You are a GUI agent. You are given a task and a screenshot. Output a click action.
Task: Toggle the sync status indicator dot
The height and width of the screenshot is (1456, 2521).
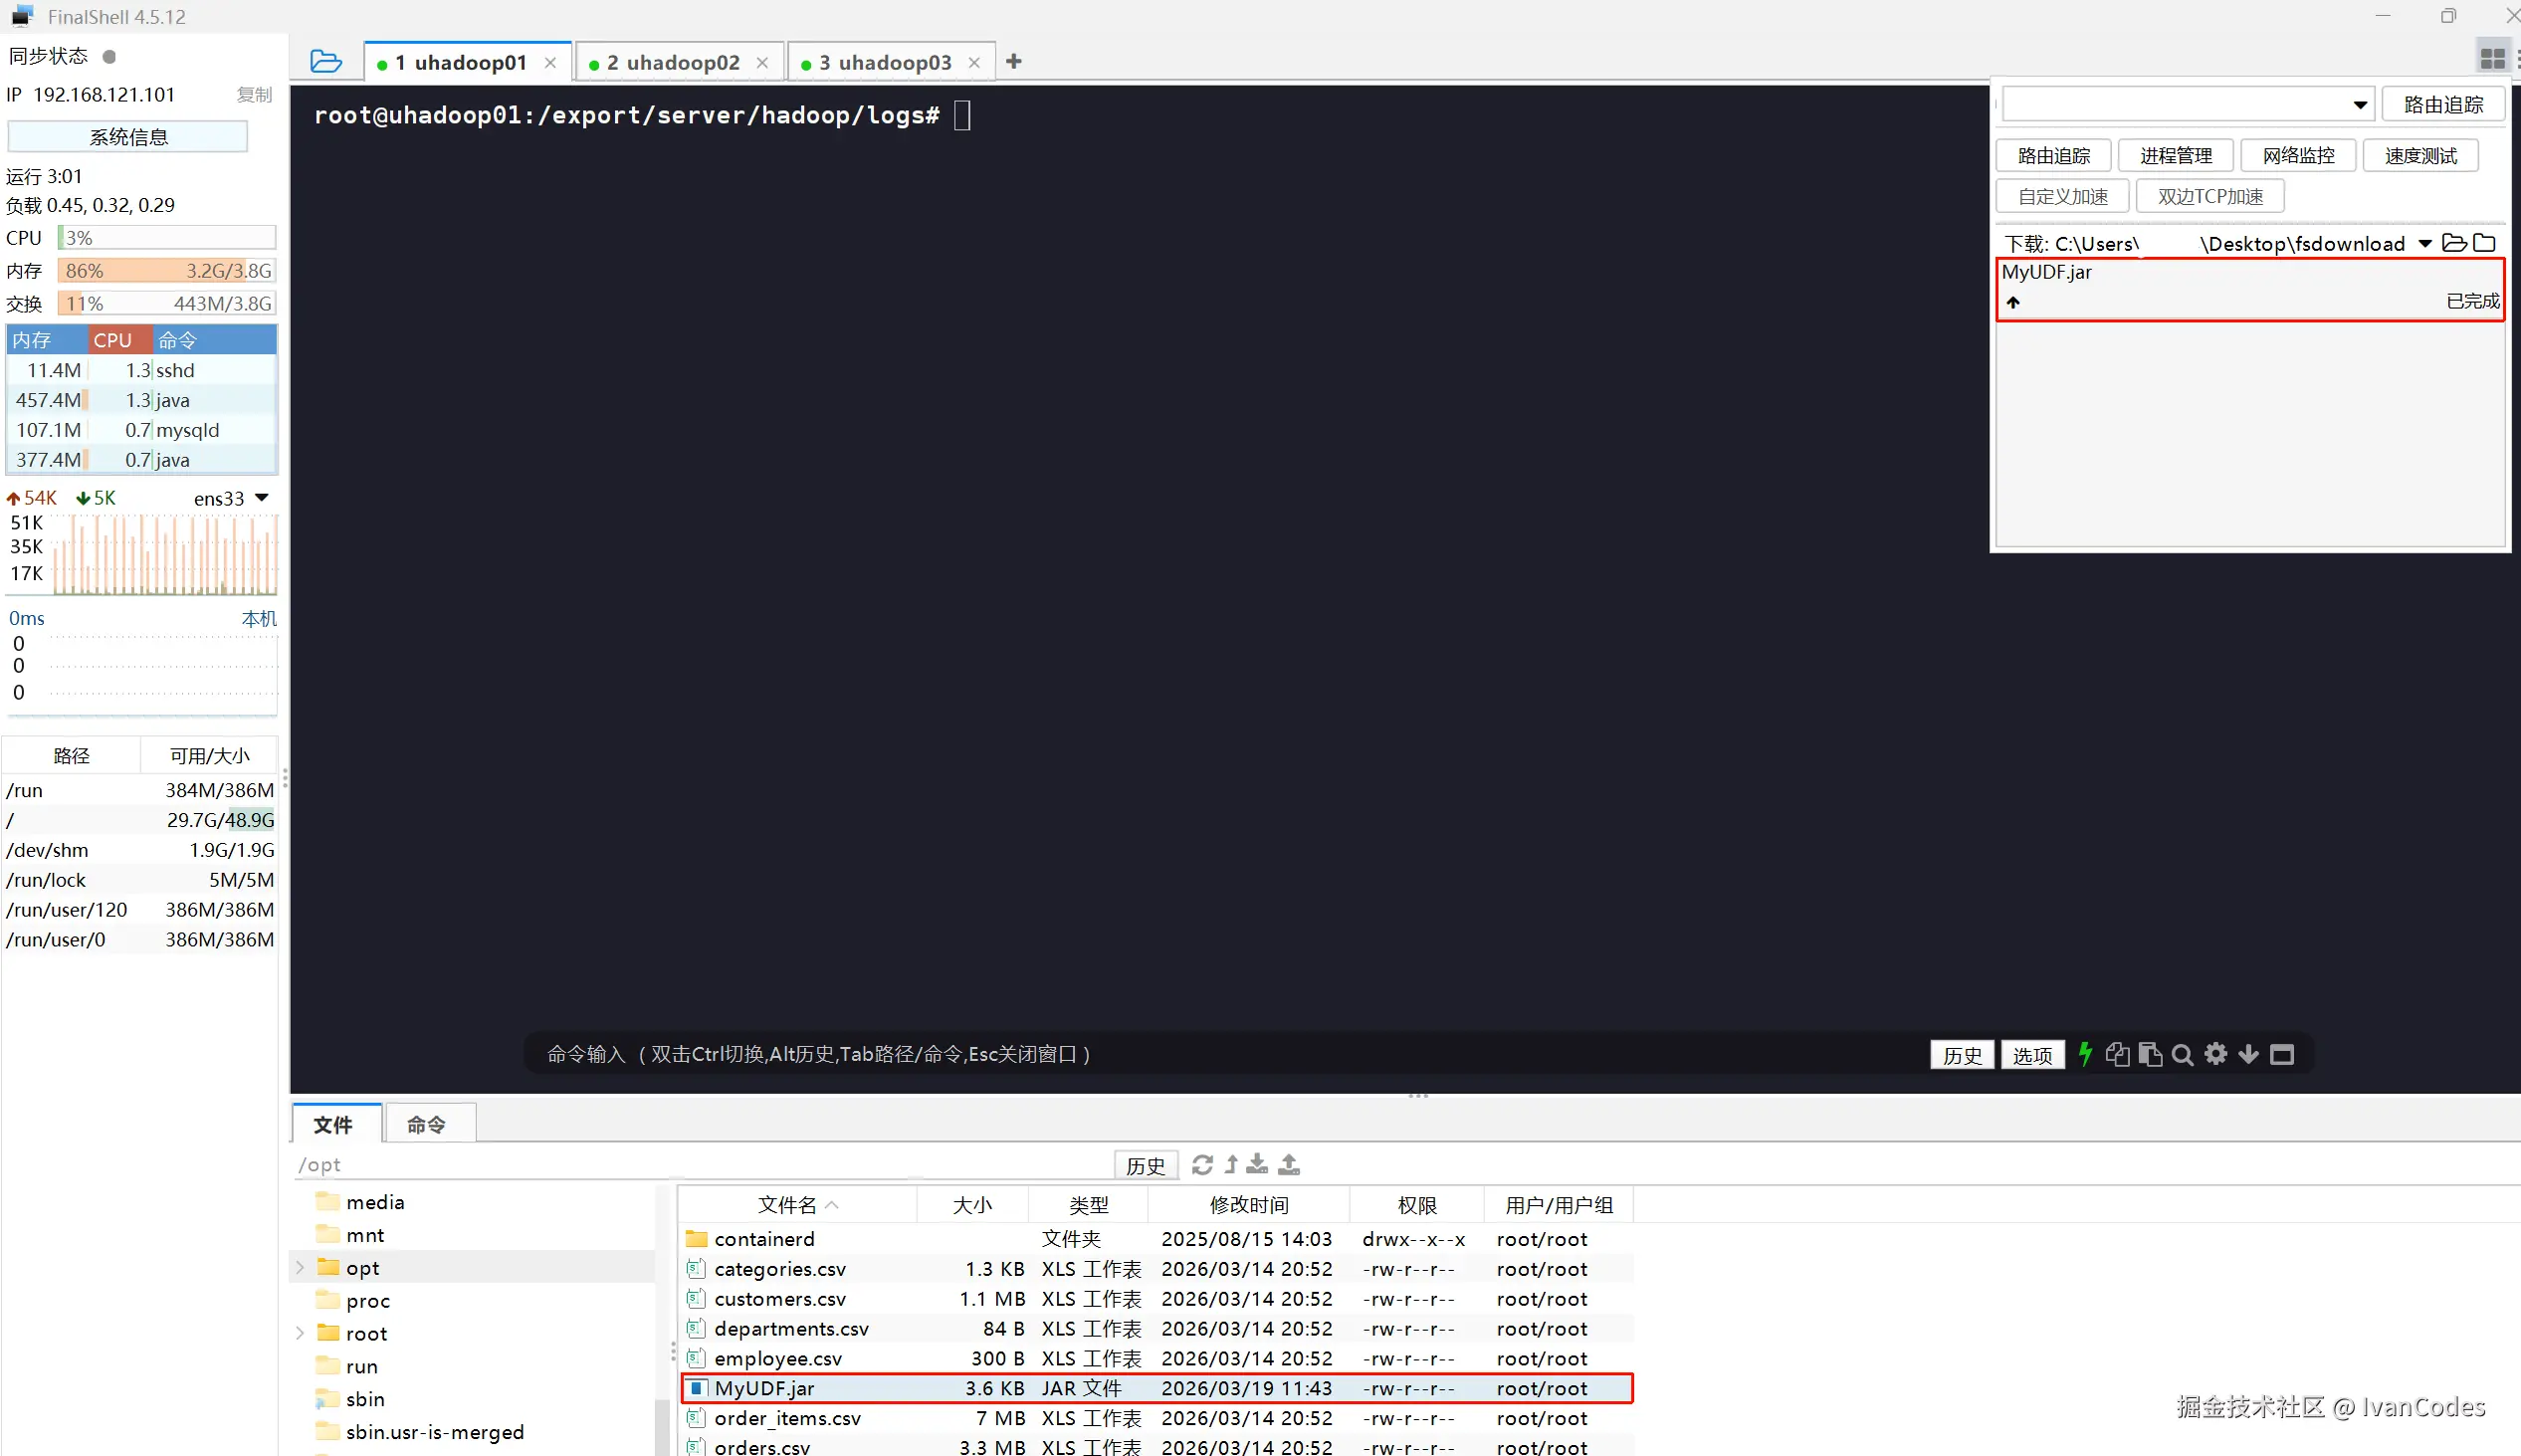(x=110, y=57)
